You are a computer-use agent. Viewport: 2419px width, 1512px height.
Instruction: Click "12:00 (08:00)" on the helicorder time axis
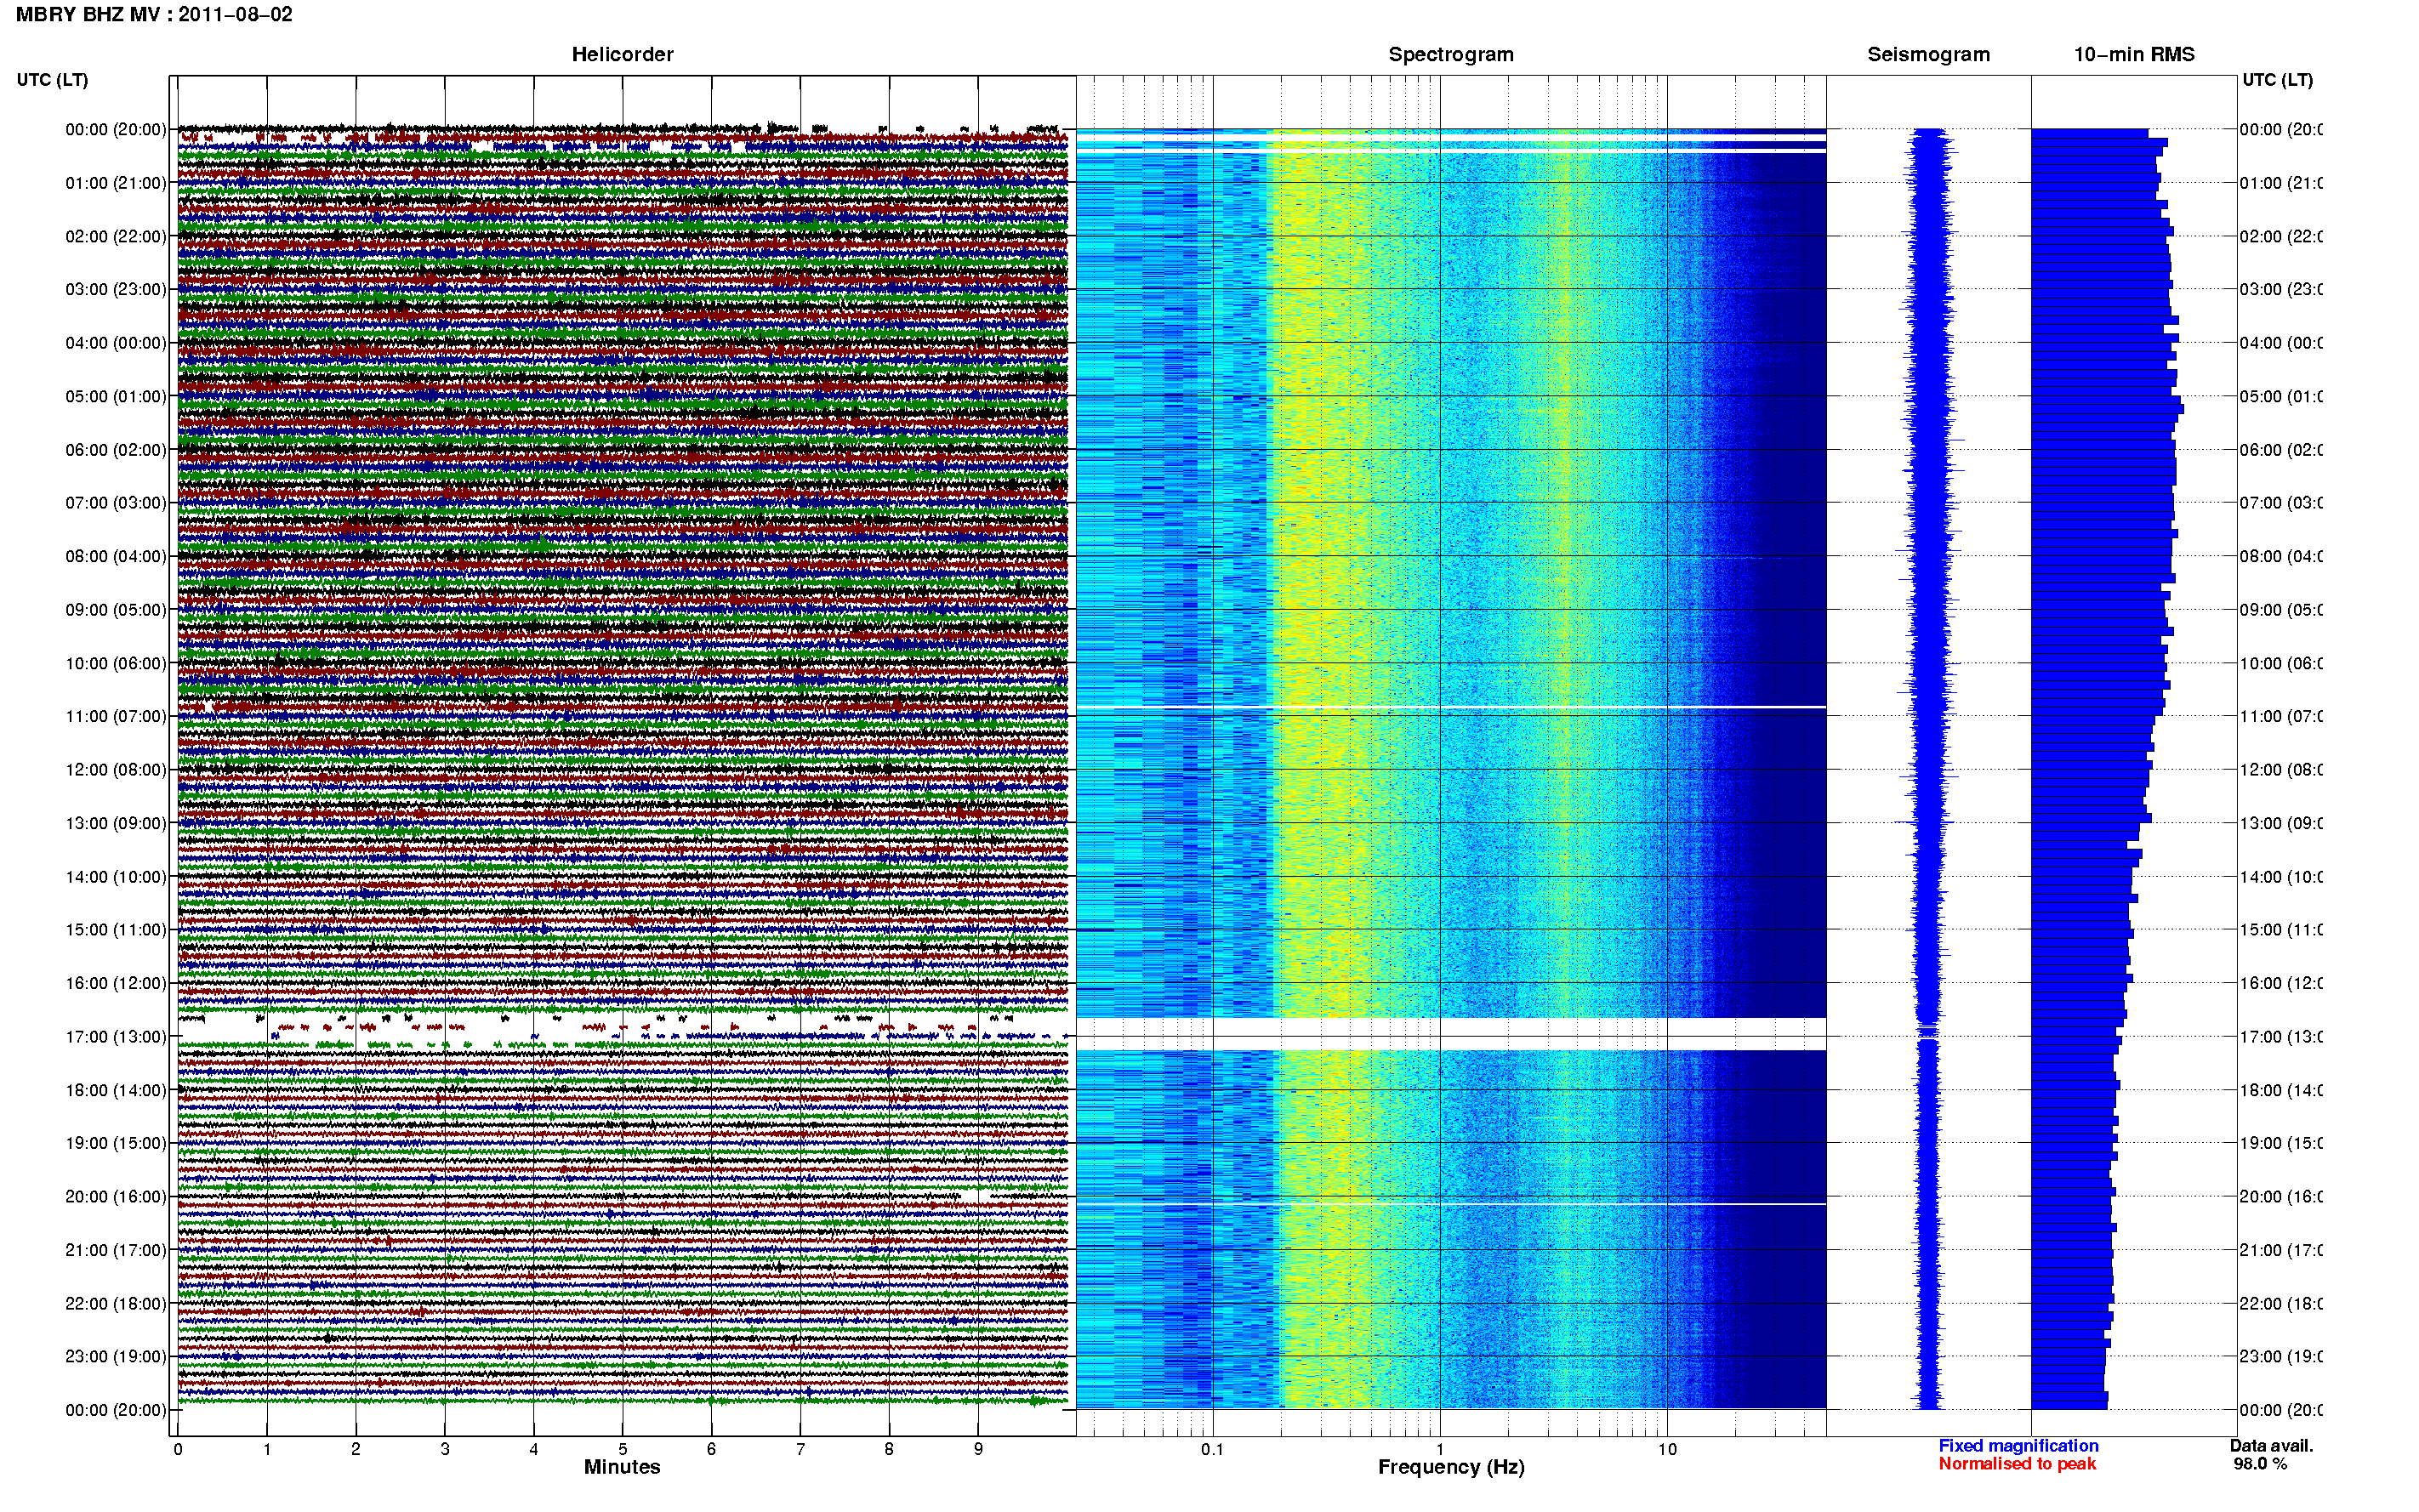click(x=116, y=770)
